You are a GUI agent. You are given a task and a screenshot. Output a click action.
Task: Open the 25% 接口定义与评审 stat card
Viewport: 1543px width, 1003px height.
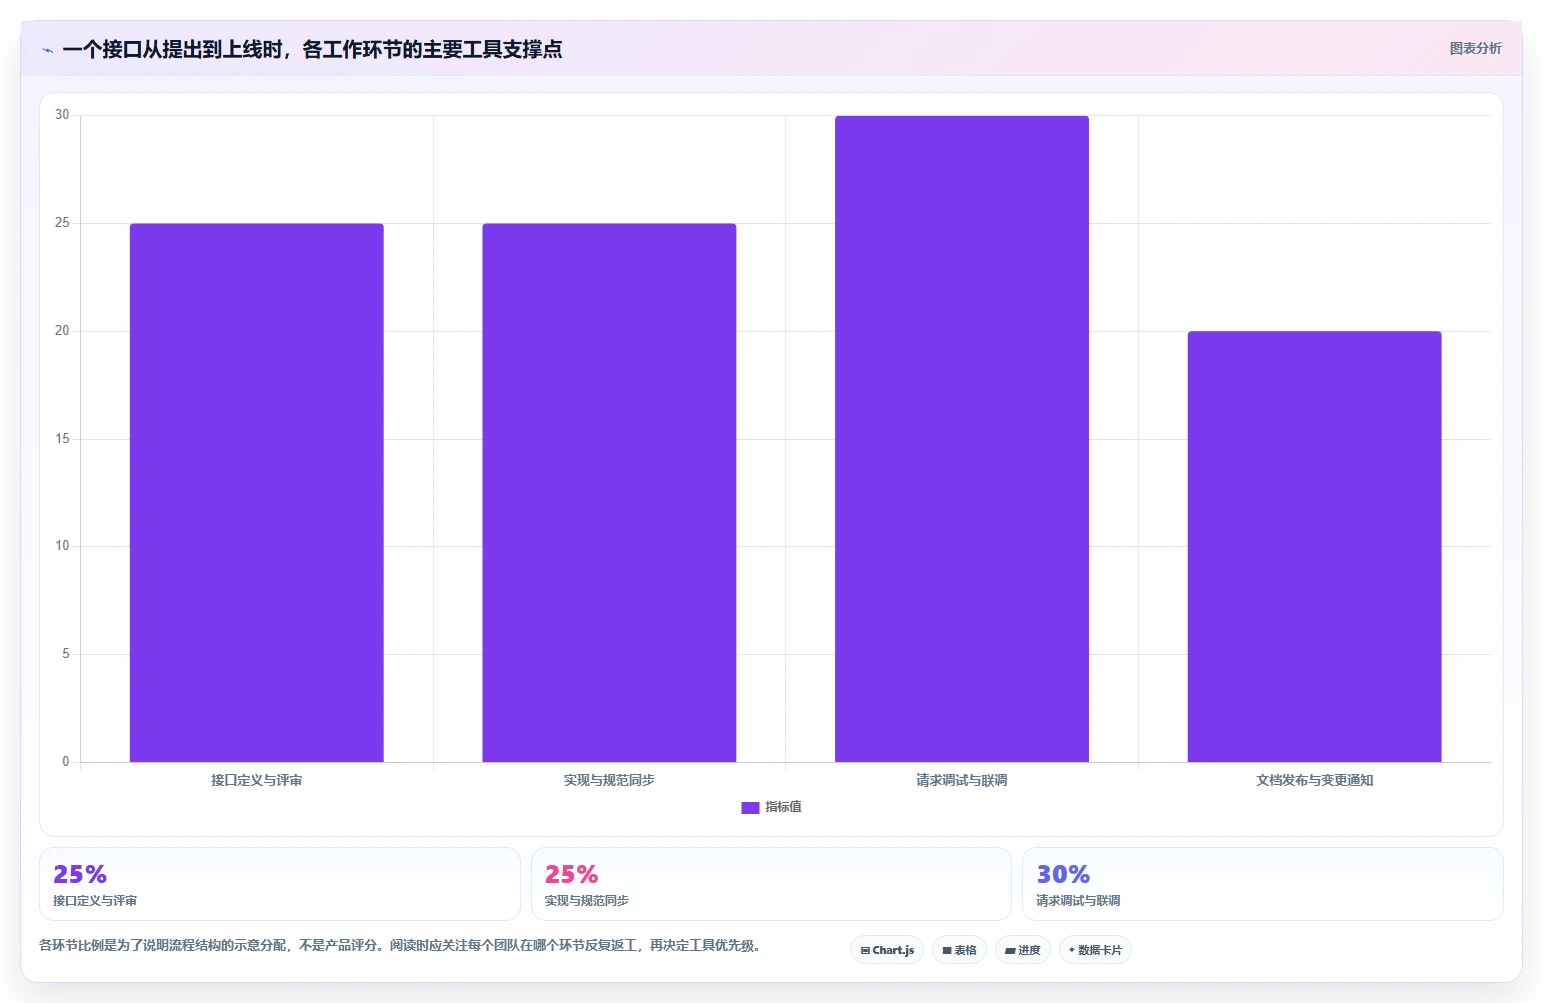pyautogui.click(x=280, y=884)
